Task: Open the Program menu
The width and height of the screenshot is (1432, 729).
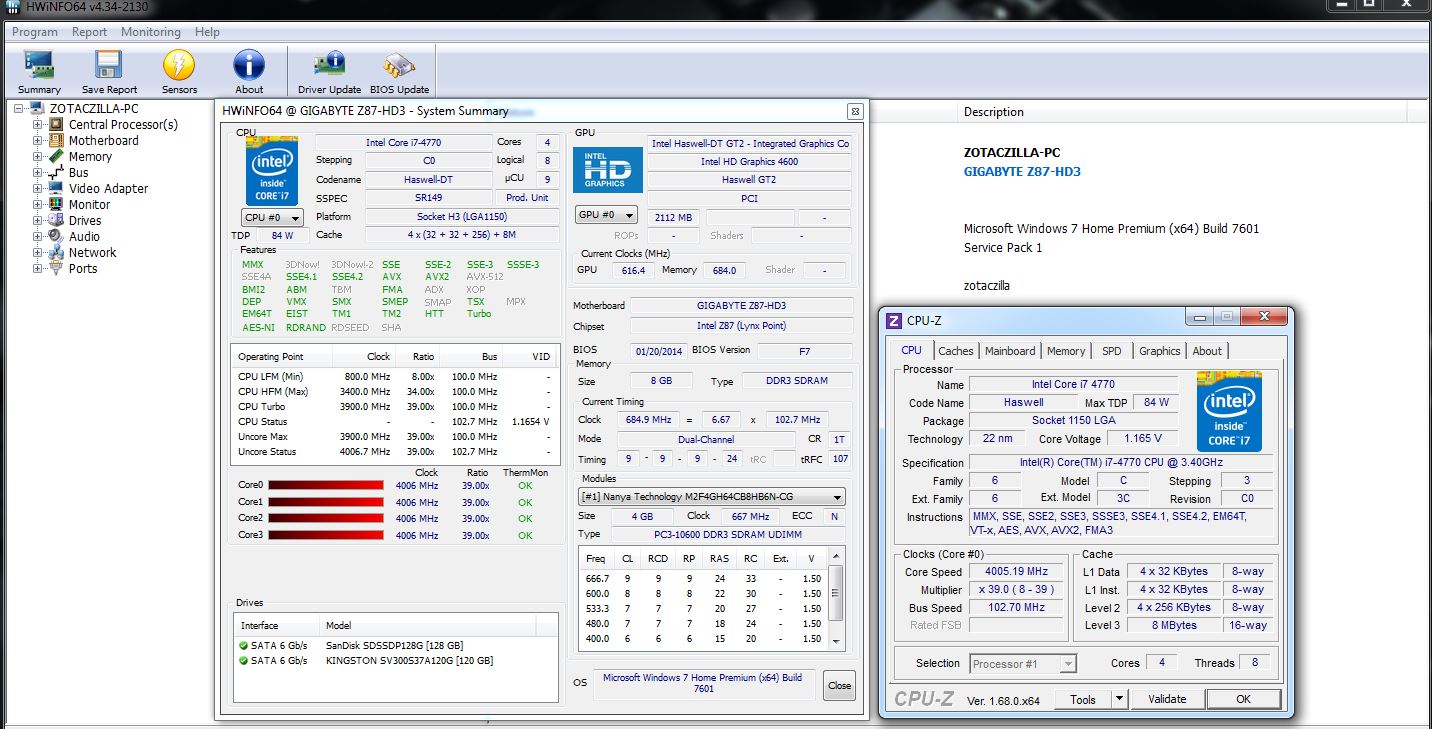Action: pyautogui.click(x=35, y=32)
